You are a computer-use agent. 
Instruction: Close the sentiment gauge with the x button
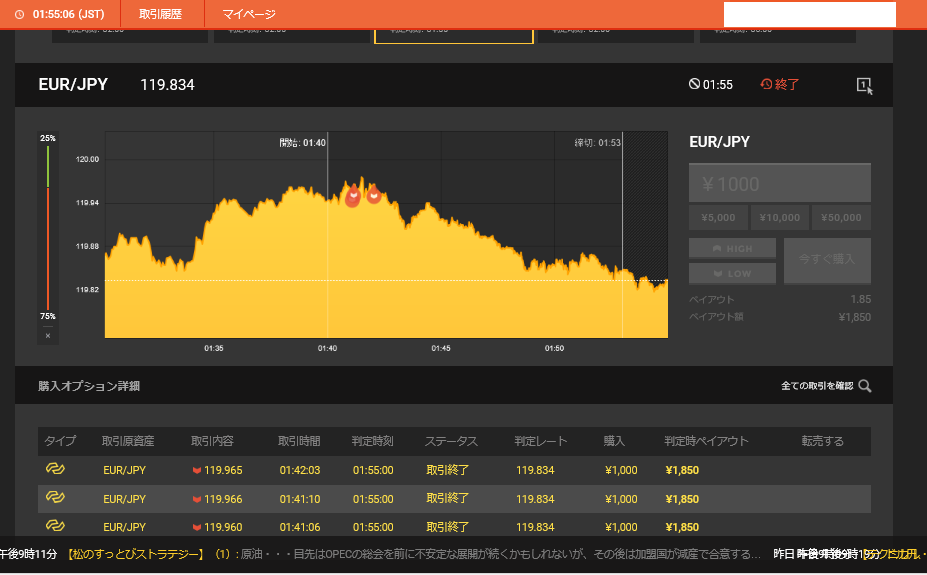(47, 335)
